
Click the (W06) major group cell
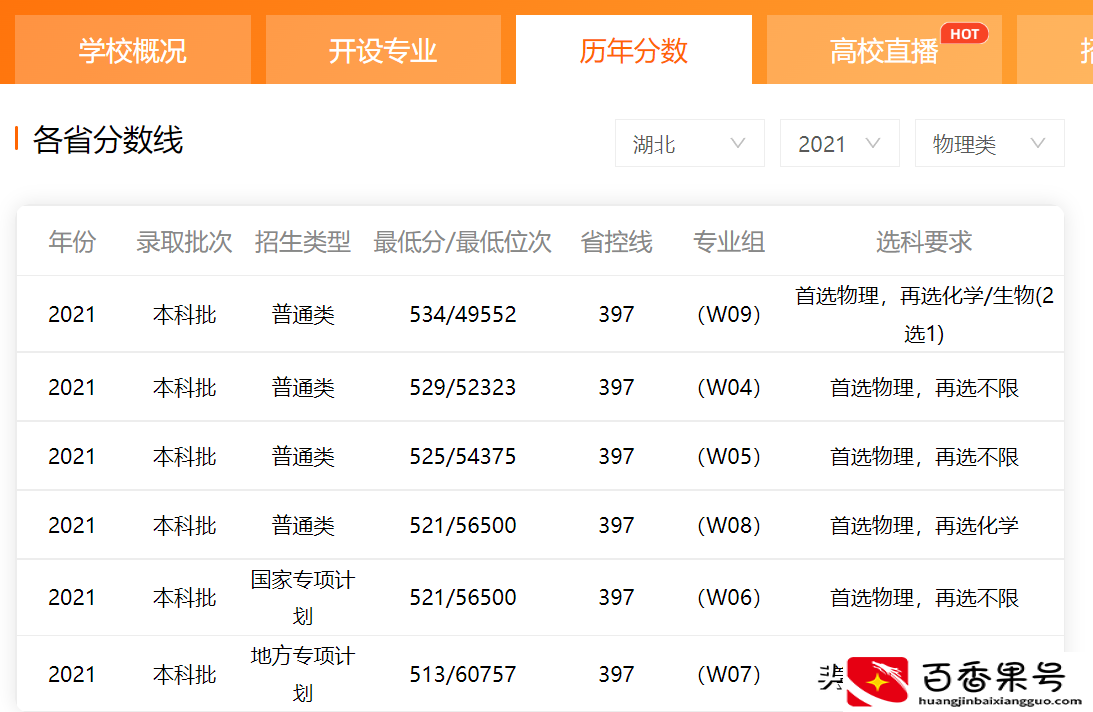tap(728, 598)
